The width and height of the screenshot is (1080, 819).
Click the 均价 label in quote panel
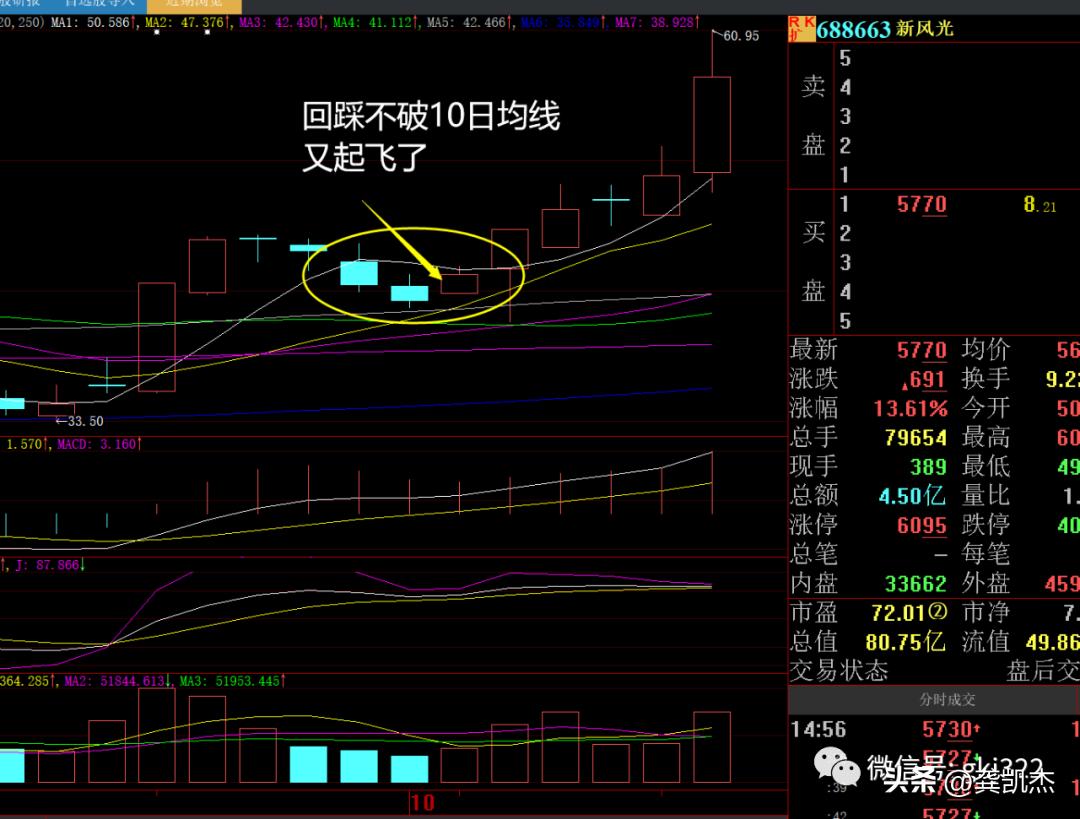click(x=985, y=350)
